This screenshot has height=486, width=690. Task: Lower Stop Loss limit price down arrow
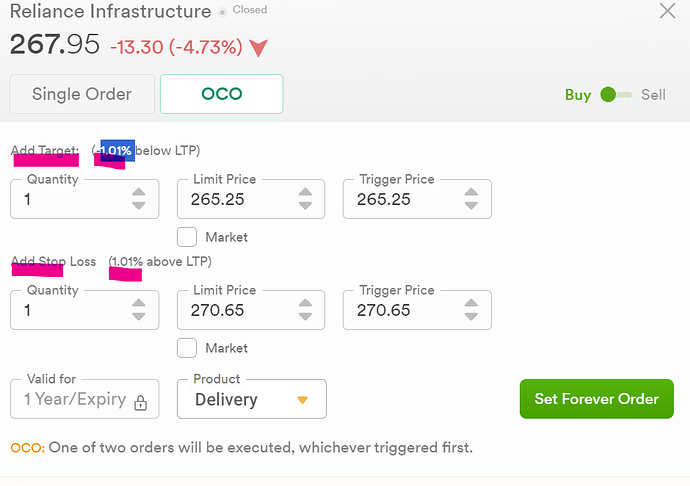click(x=305, y=316)
